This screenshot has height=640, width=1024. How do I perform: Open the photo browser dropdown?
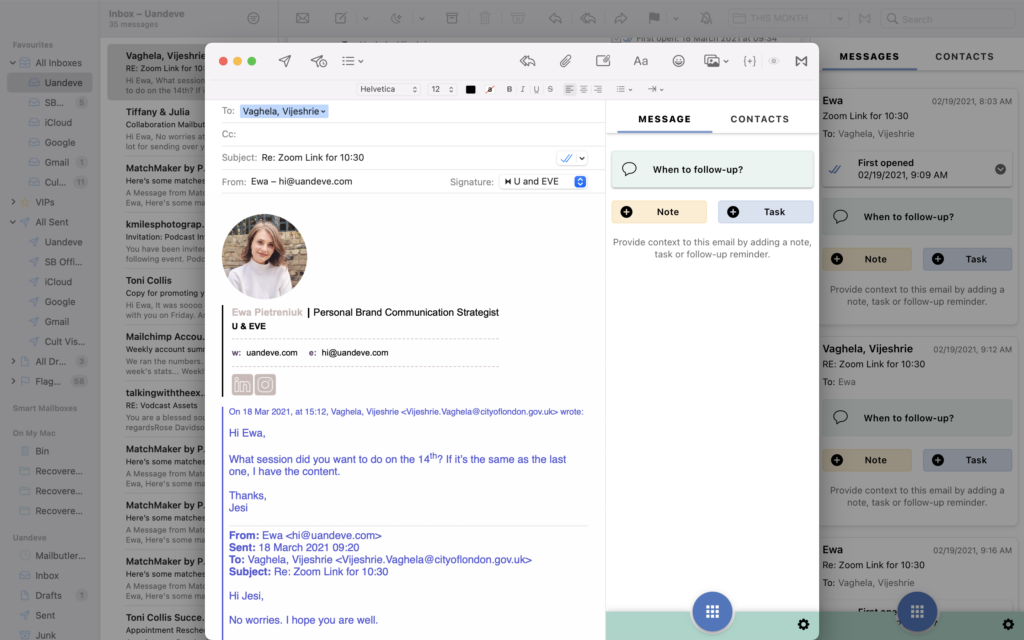(716, 61)
